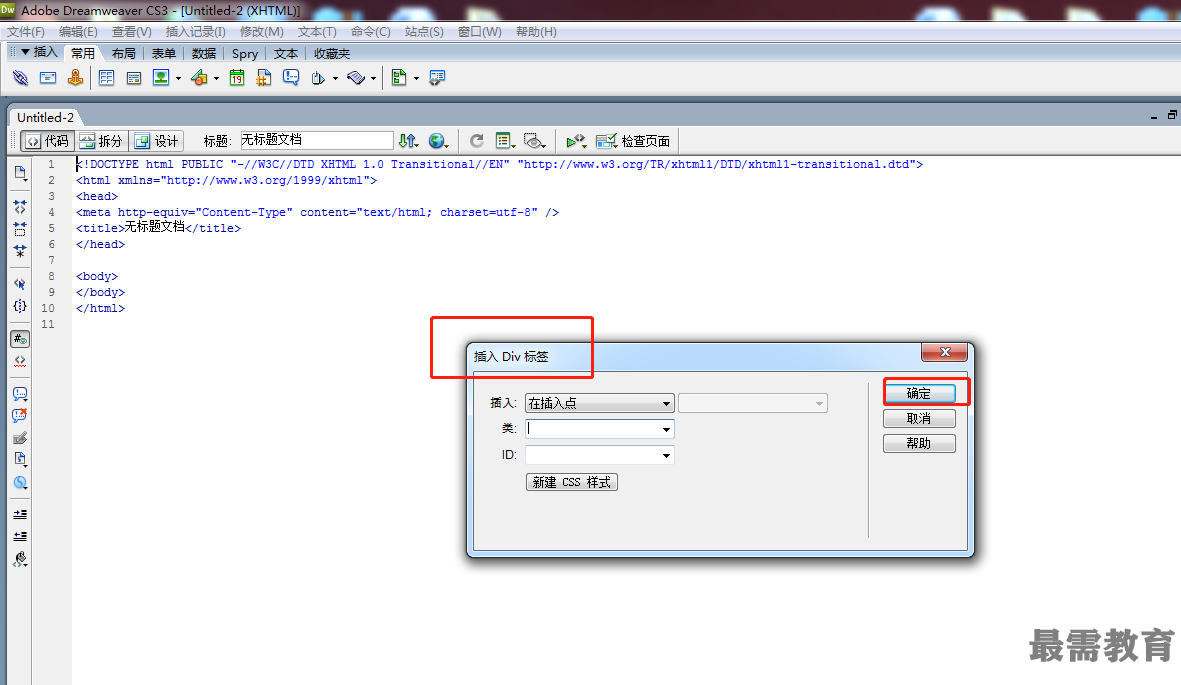Open 修改(M) menu
1181x685 pixels.
261,32
